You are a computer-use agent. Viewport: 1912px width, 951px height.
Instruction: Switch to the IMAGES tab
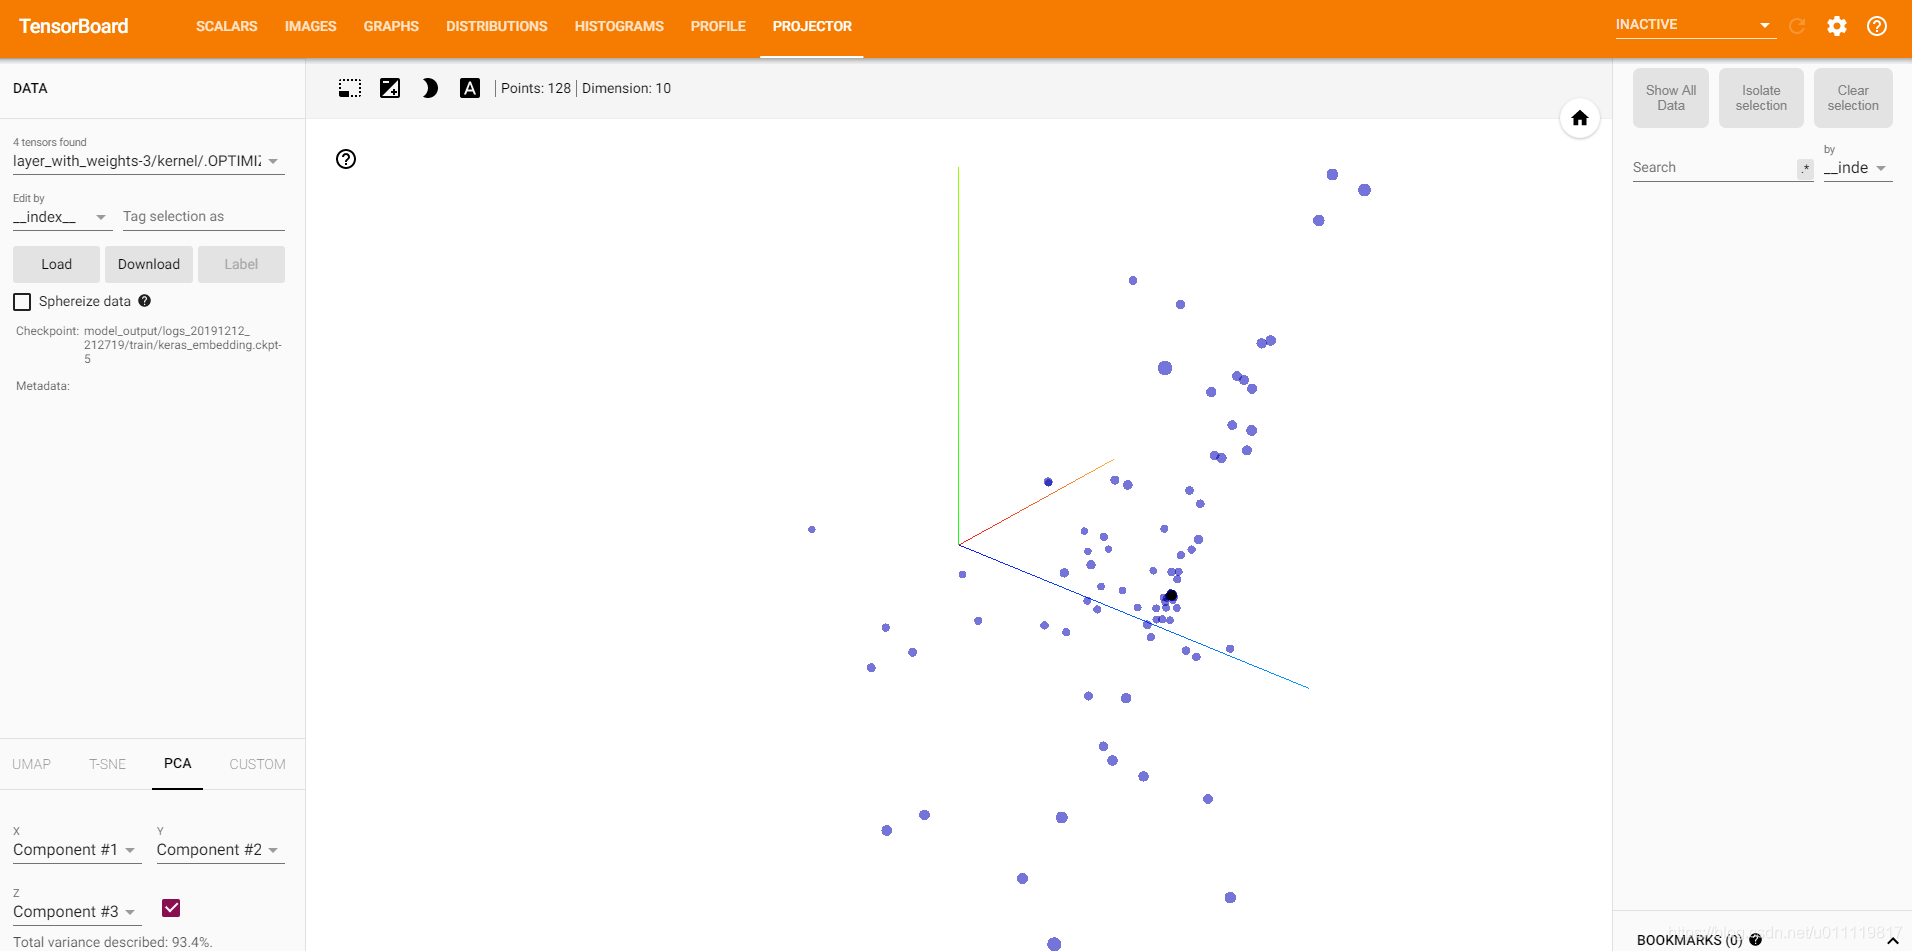pos(310,27)
